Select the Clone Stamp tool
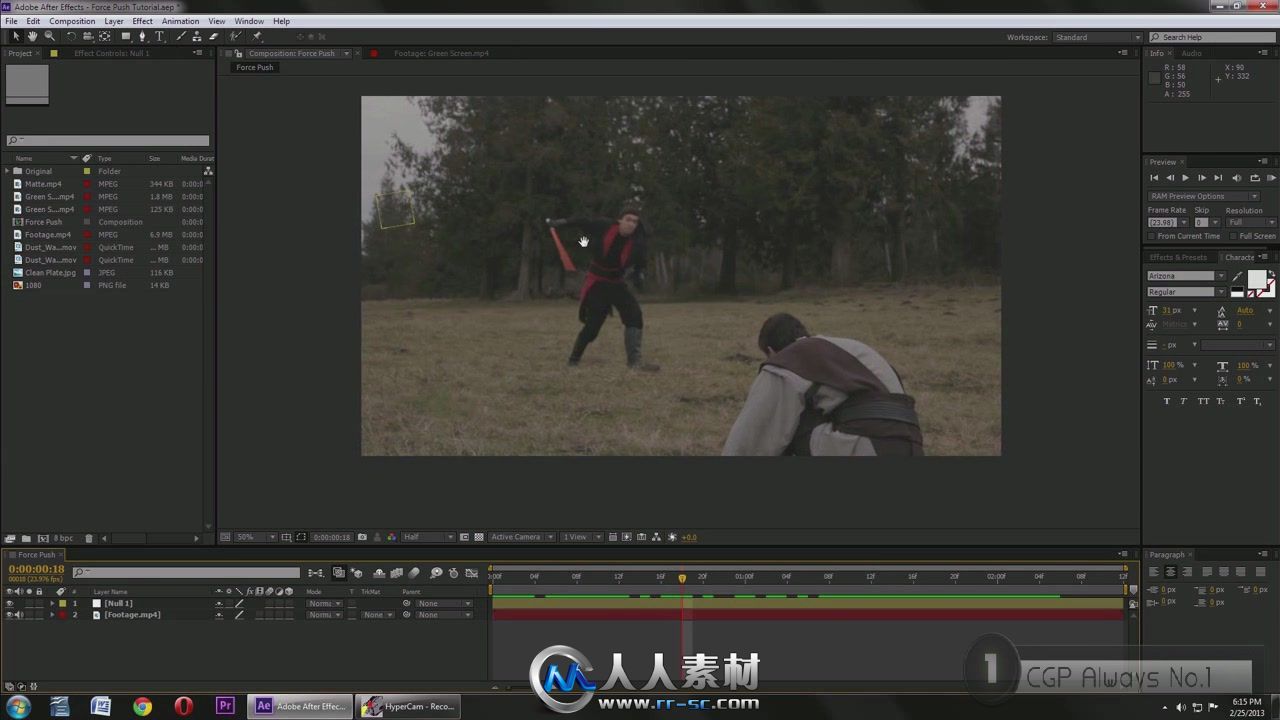Image resolution: width=1280 pixels, height=720 pixels. (197, 36)
